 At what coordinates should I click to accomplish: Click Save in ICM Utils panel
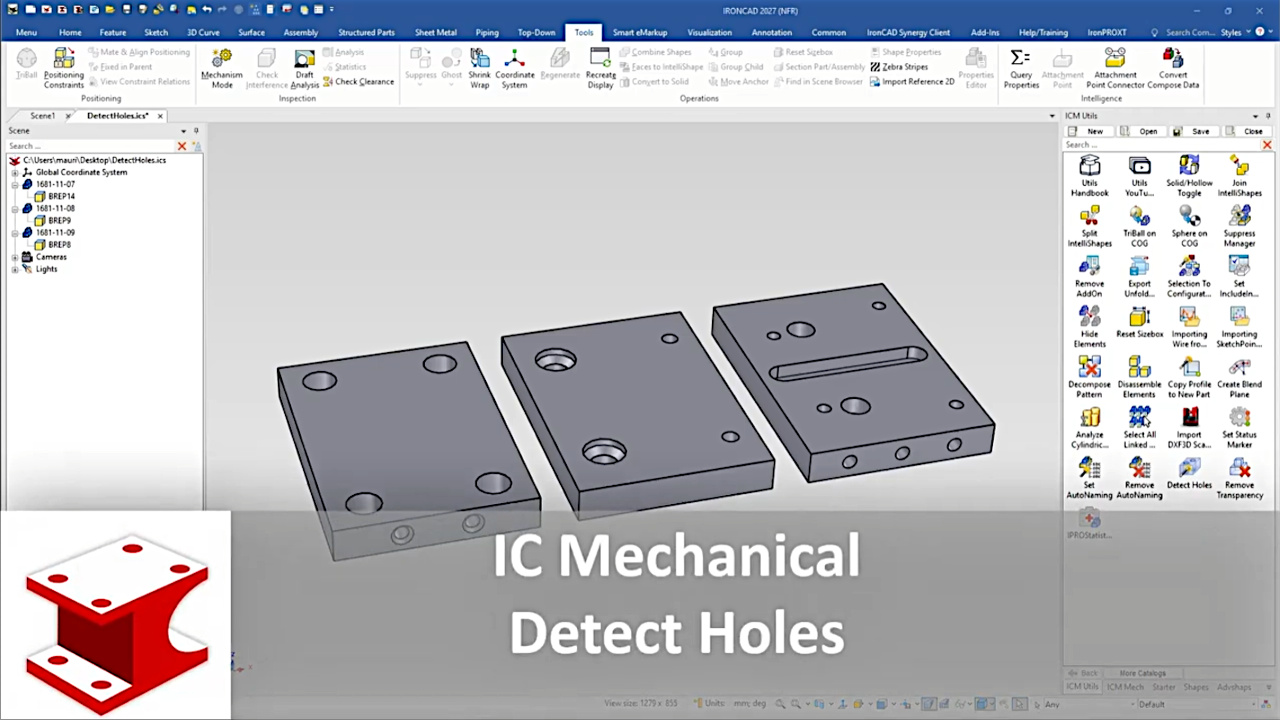[x=1192, y=131]
